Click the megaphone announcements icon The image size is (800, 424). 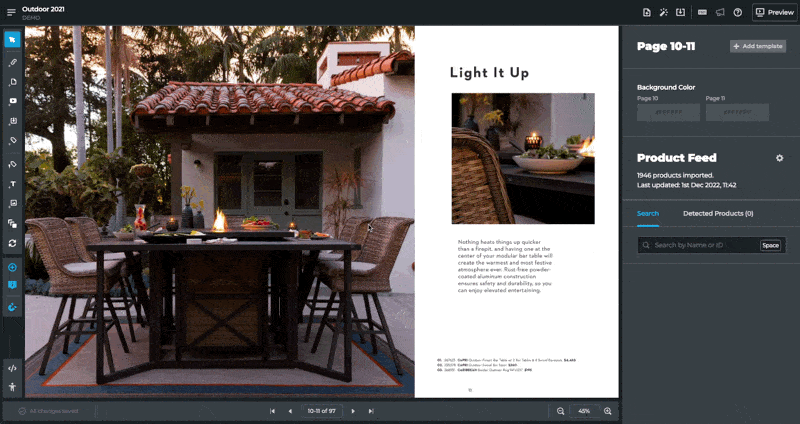(720, 12)
